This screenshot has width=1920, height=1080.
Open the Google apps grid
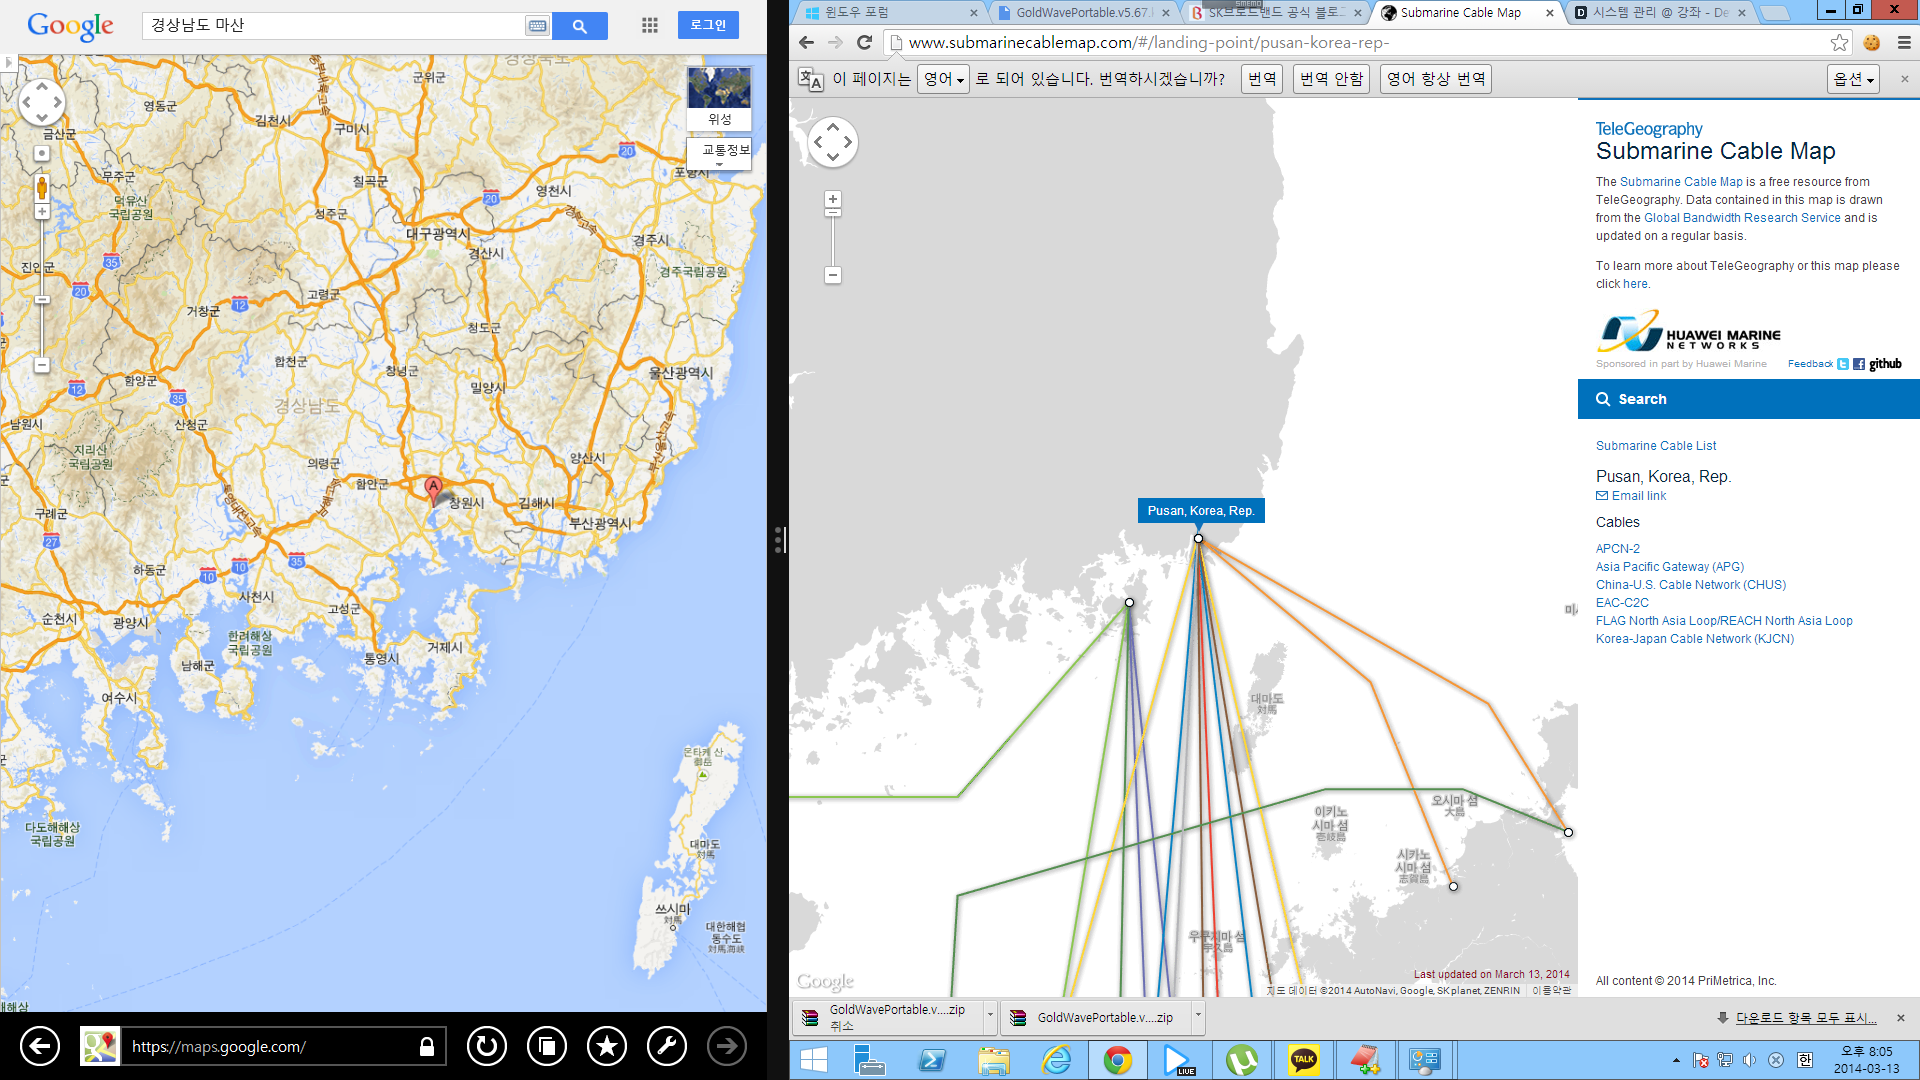[x=650, y=25]
